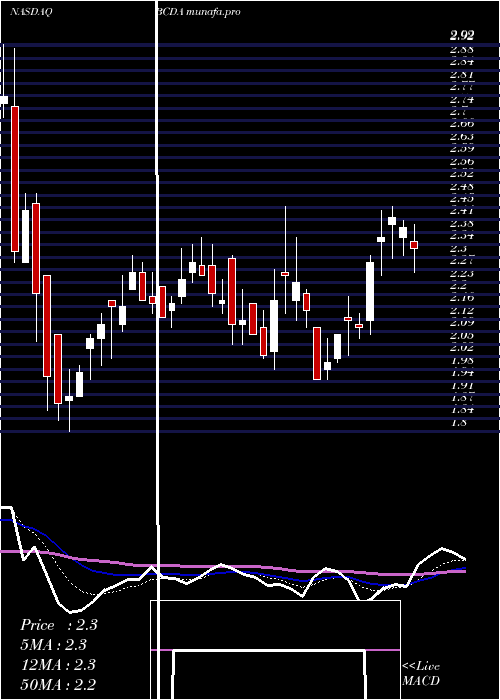The image size is (500, 700).
Task: Click the NASDAQ exchange label
Action: click(31, 12)
